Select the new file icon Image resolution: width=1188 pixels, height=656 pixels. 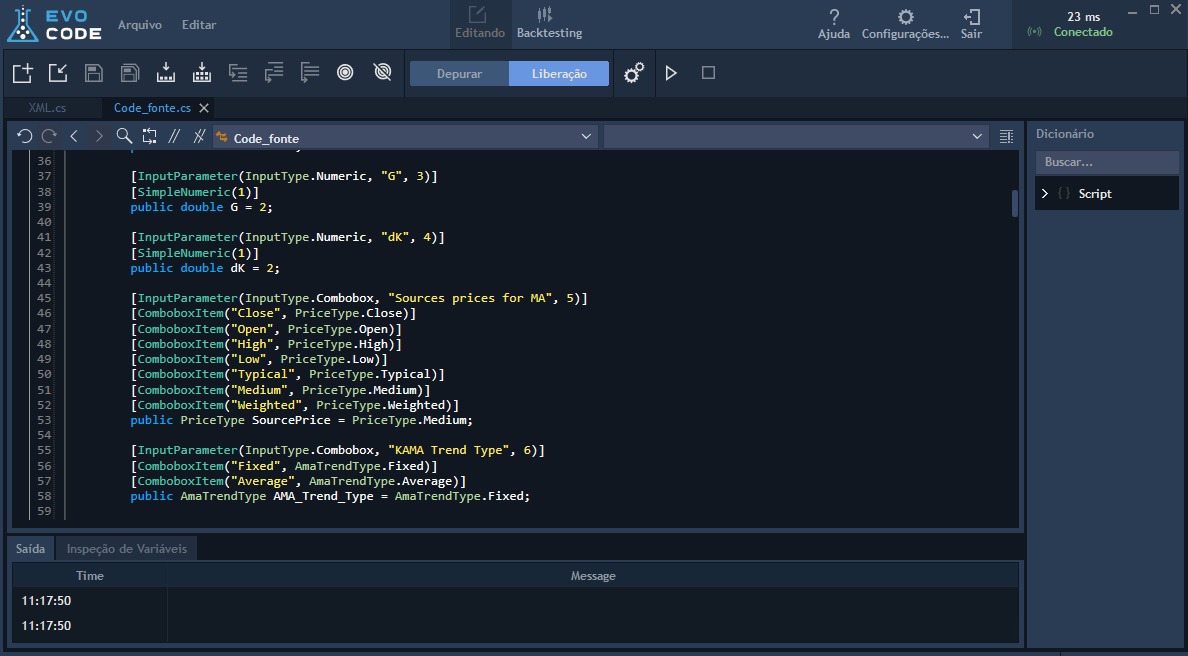coord(22,72)
